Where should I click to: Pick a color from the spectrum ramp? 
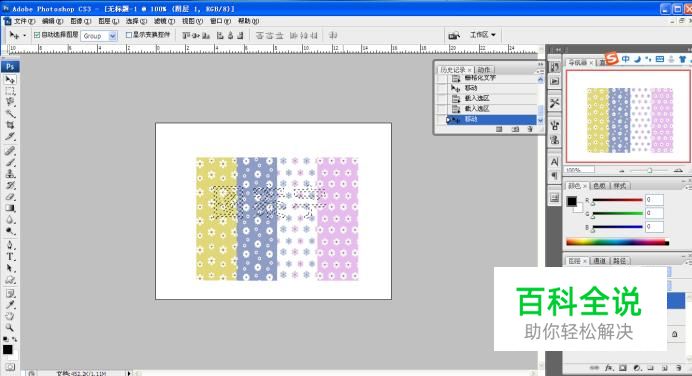[617, 242]
